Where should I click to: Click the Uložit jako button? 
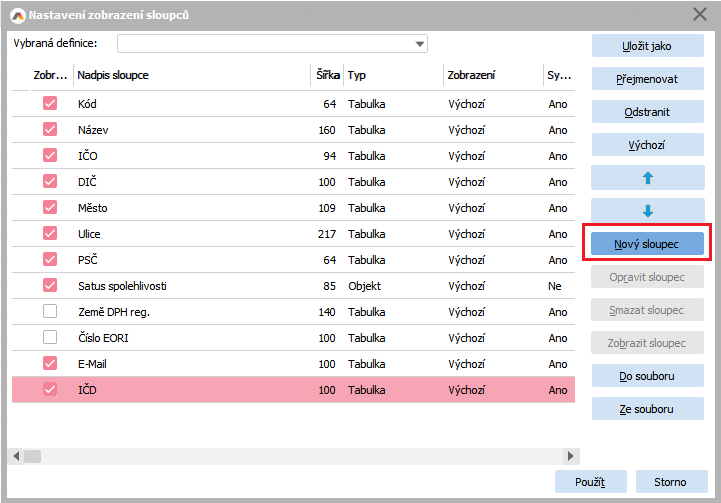(647, 45)
